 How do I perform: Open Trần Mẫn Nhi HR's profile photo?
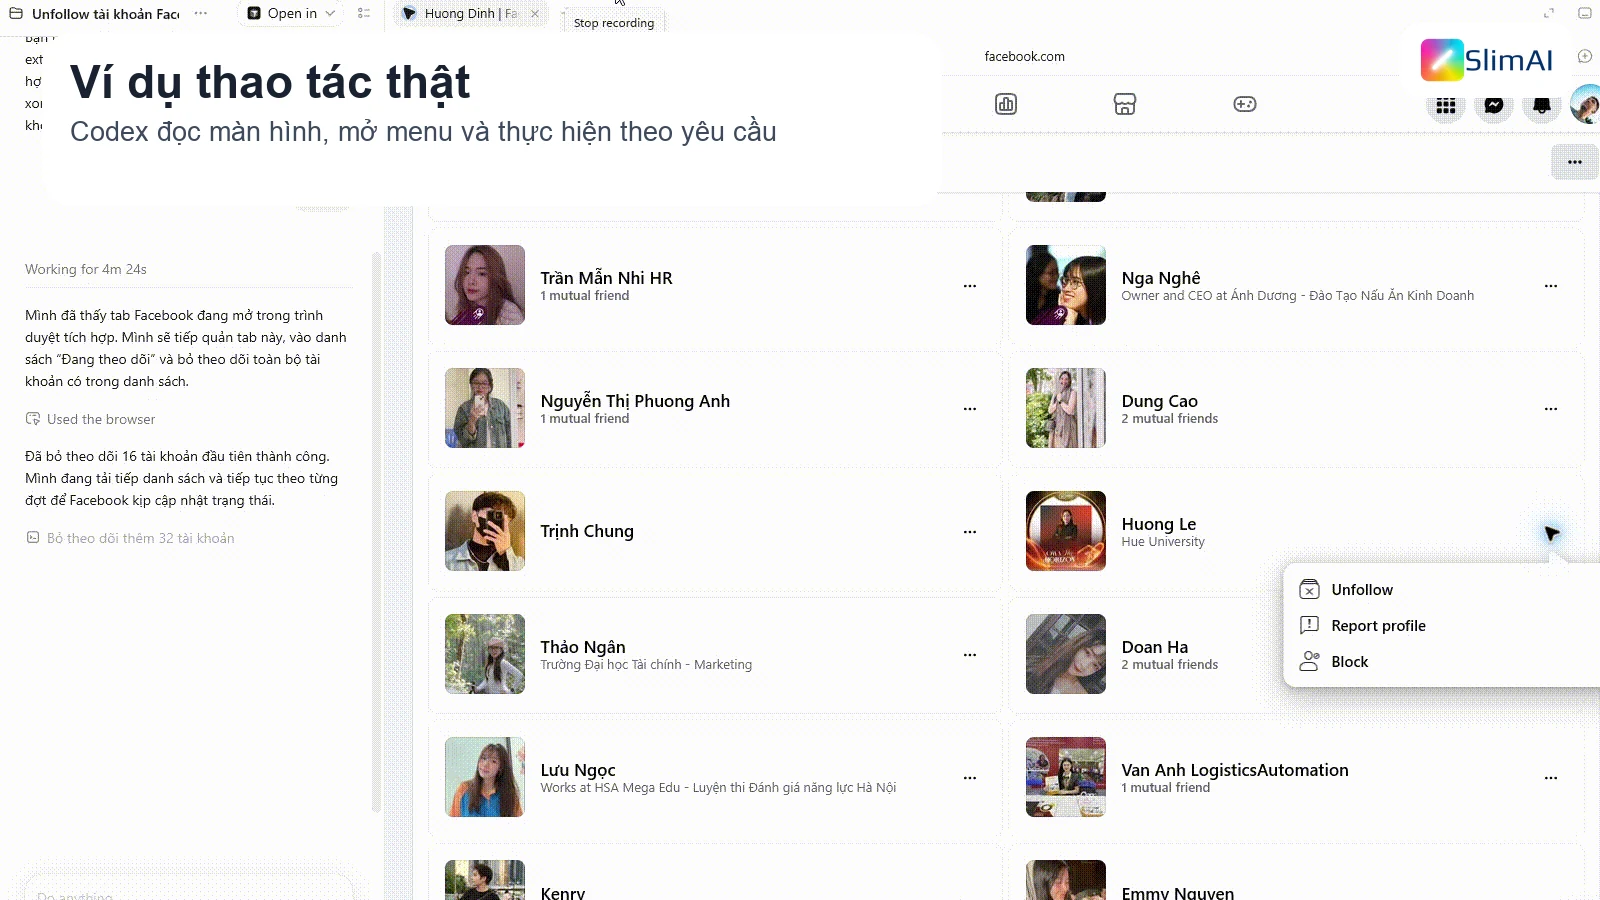point(485,285)
